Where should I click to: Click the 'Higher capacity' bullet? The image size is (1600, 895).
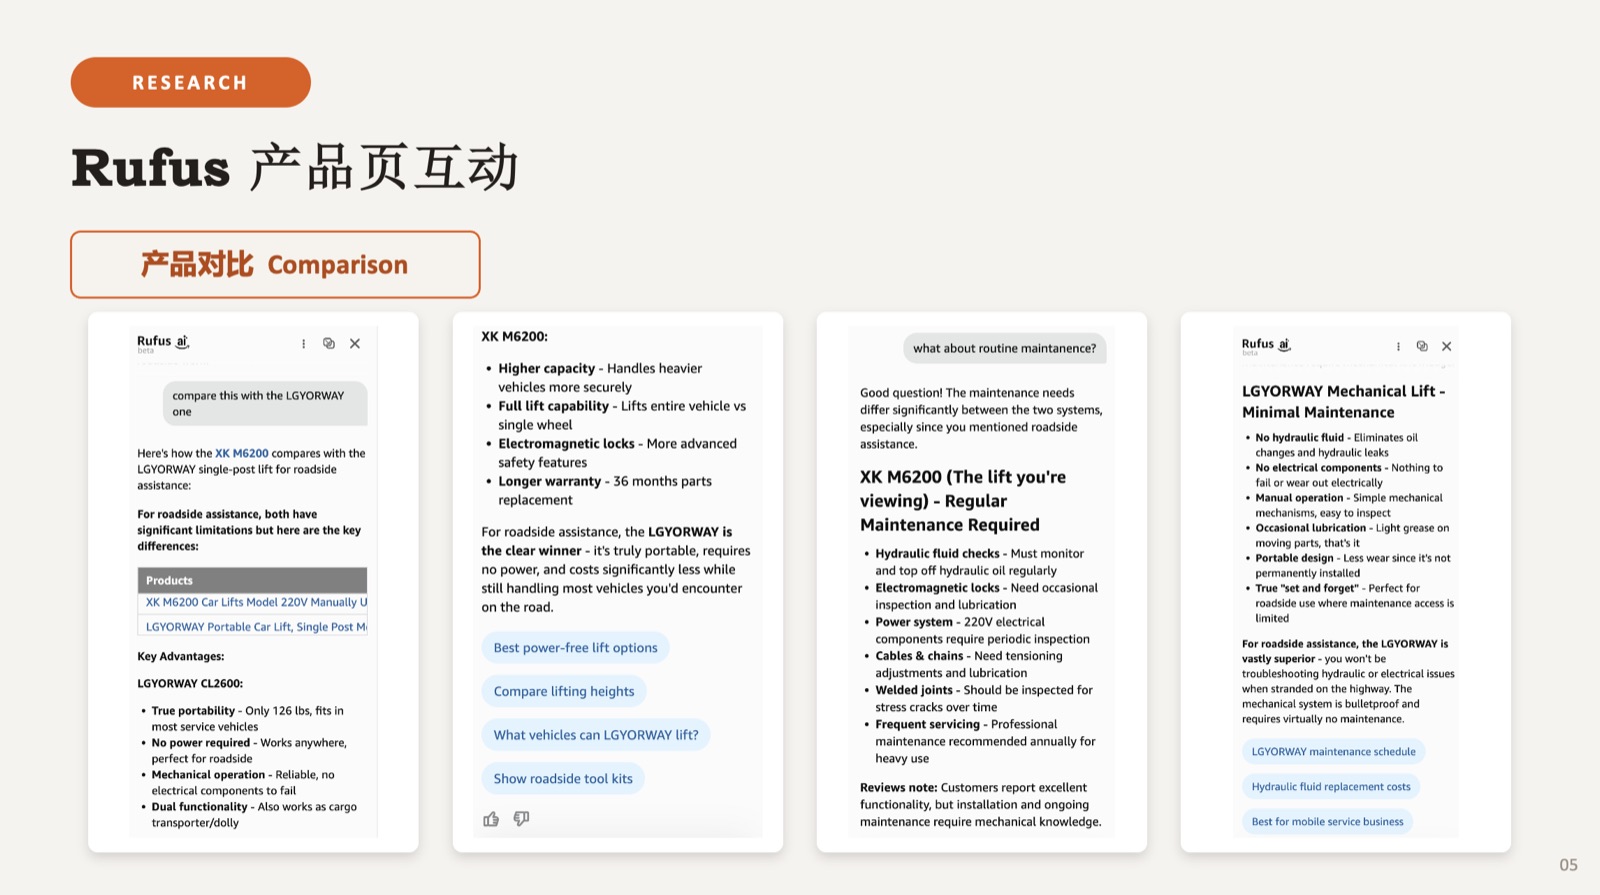pos(595,378)
